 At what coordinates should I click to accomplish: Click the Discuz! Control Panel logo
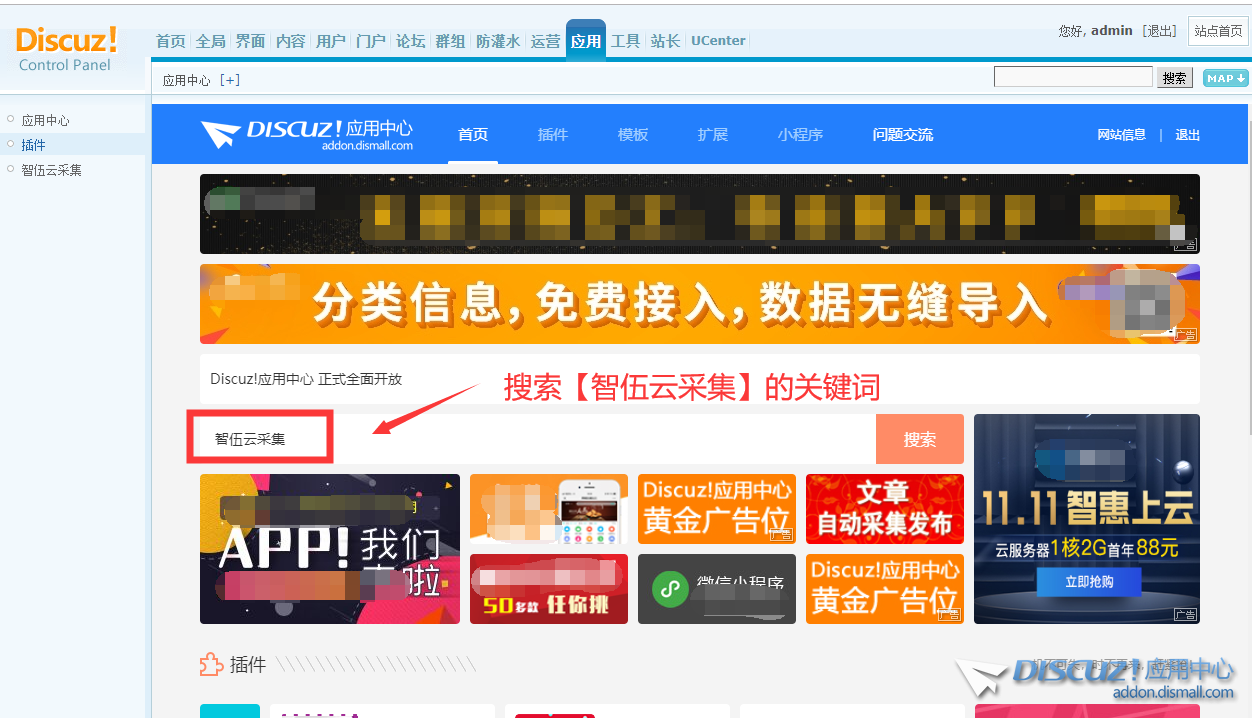coord(66,49)
